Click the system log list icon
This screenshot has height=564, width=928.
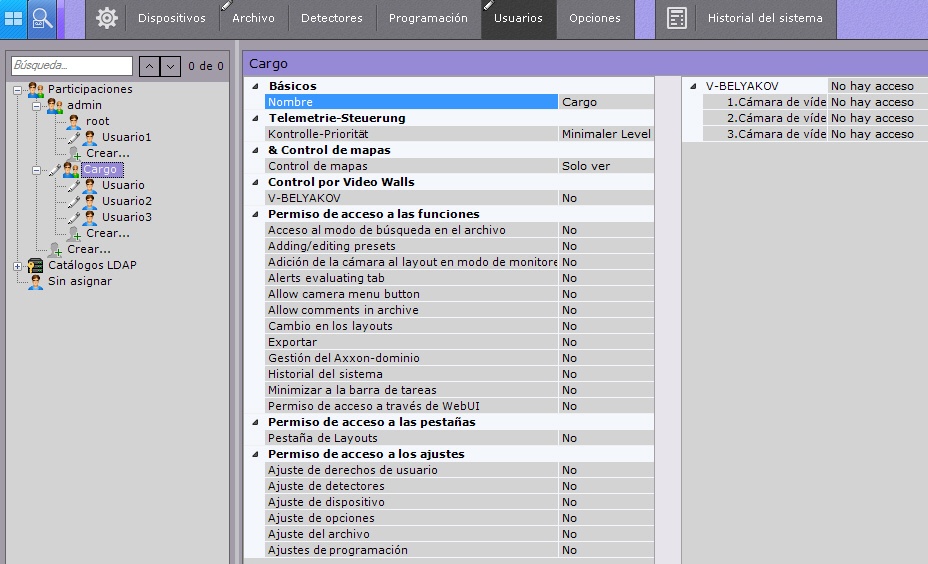coord(677,18)
